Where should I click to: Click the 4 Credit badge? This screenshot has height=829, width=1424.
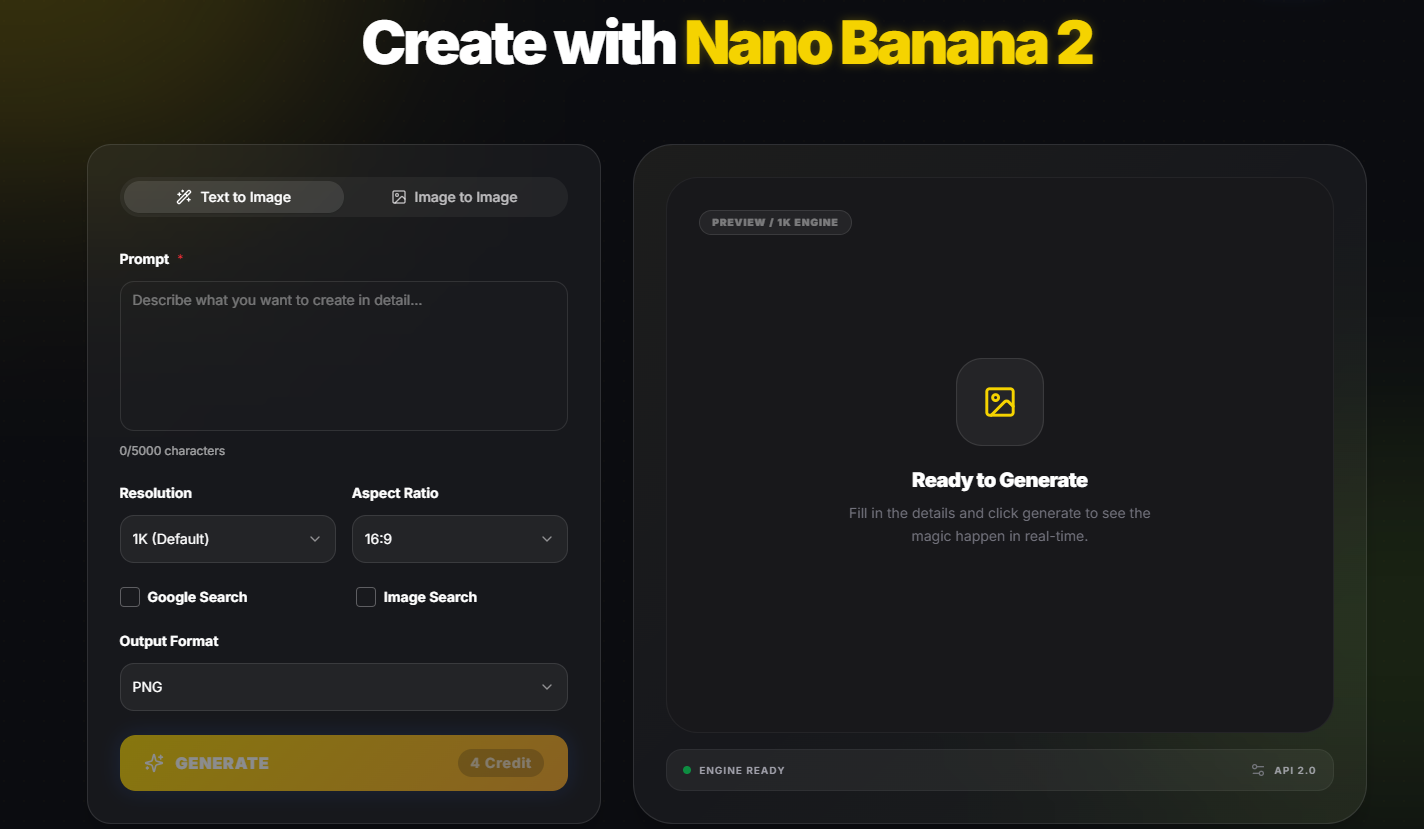coord(501,763)
